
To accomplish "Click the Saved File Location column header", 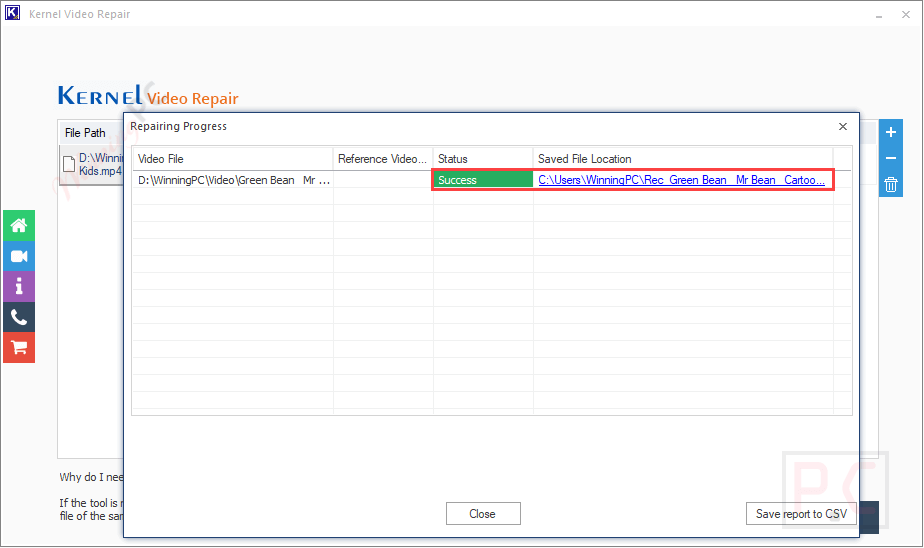I will click(683, 159).
